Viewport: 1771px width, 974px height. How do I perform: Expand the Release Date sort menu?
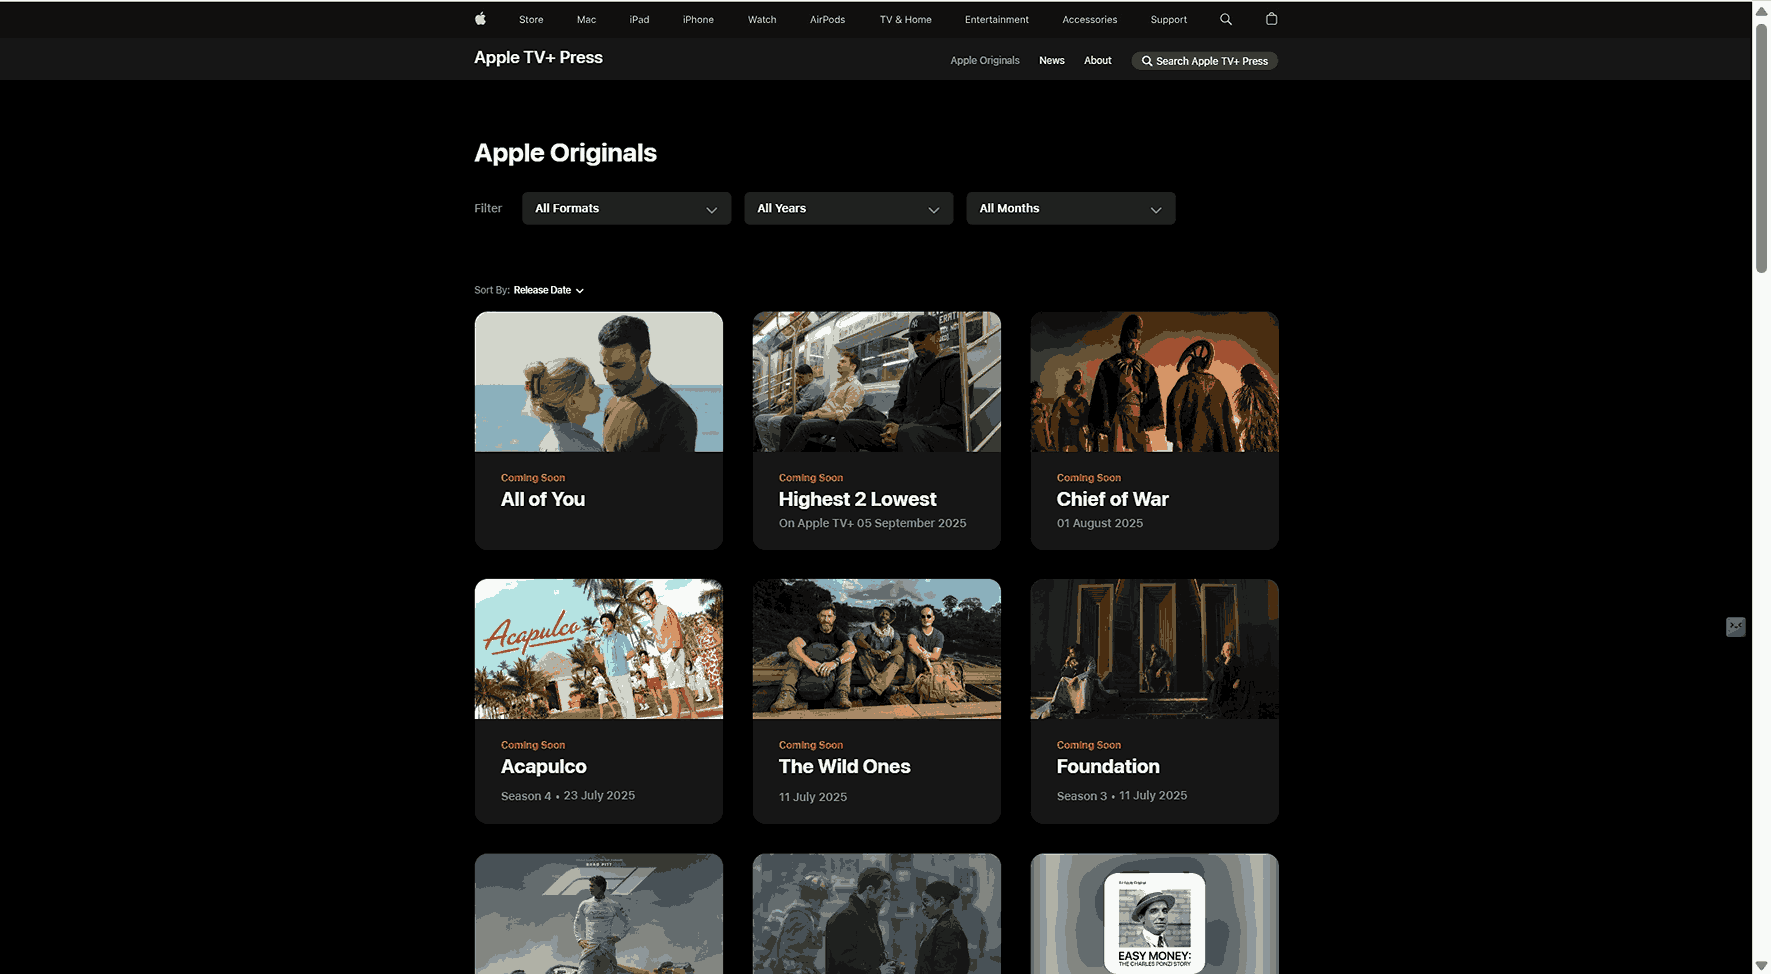pos(548,290)
